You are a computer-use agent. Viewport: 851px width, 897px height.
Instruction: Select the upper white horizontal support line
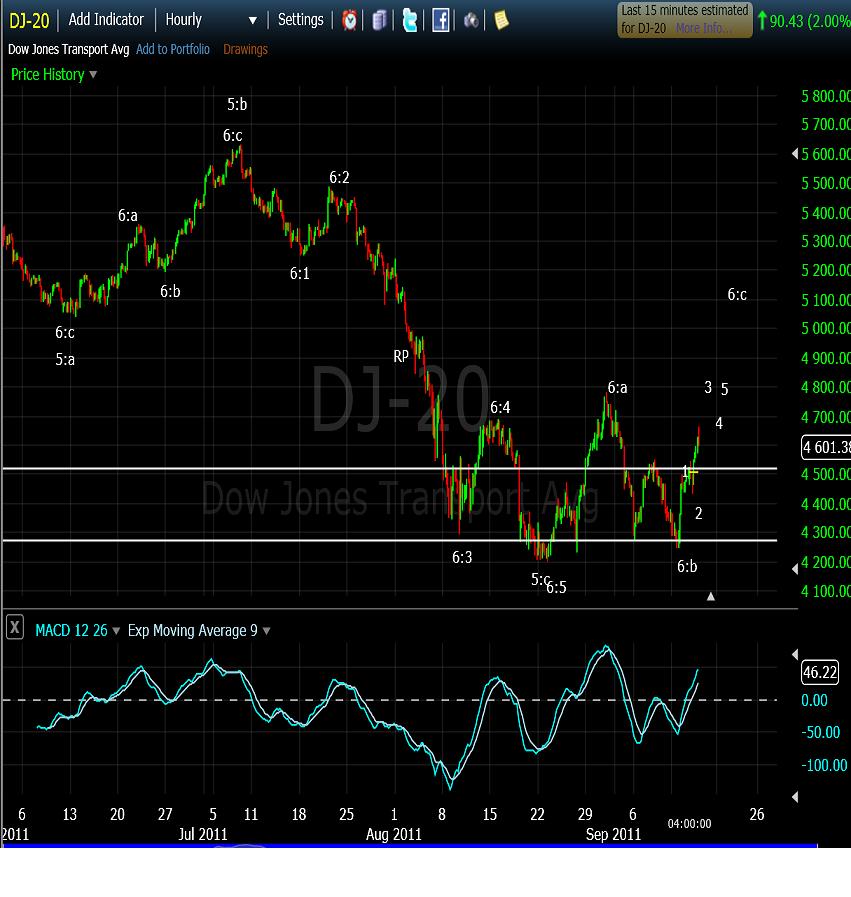pyautogui.click(x=390, y=469)
